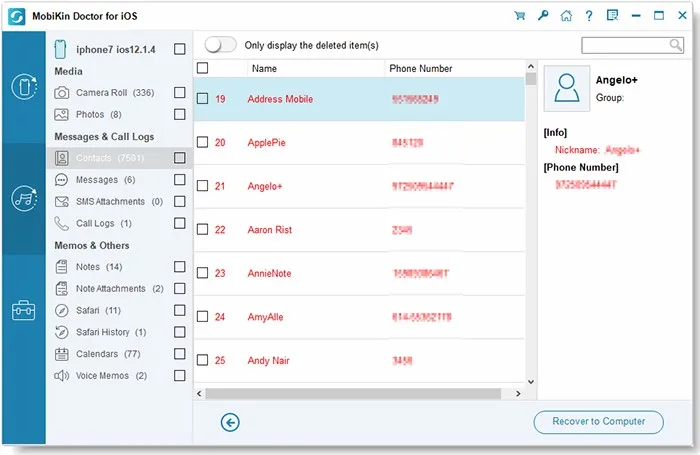
Task: Open the toolbox icon in left sidebar
Action: pos(23,310)
